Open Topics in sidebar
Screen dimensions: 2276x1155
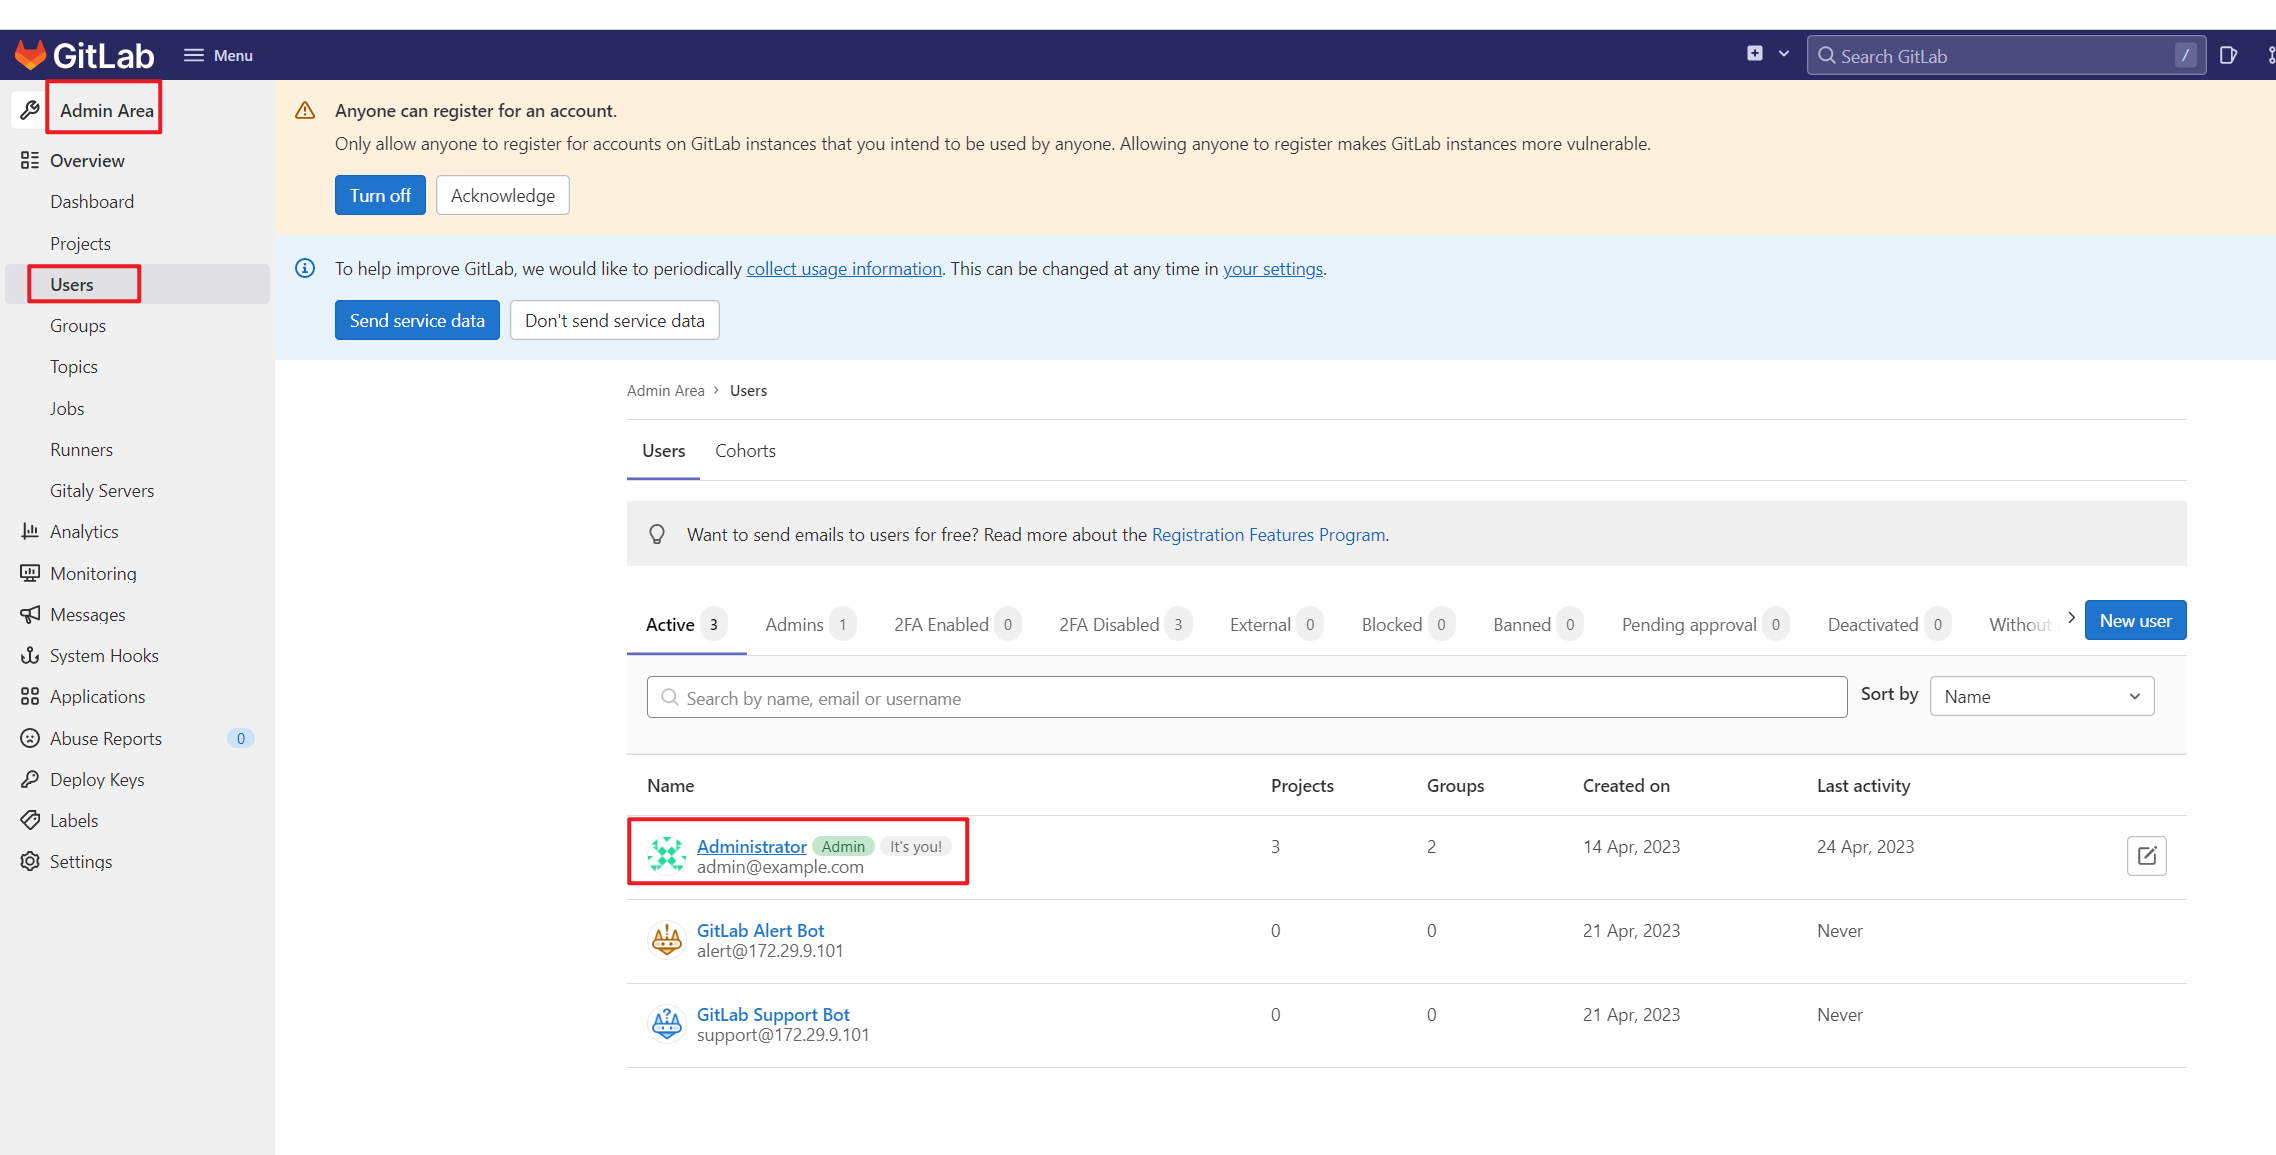[x=74, y=366]
